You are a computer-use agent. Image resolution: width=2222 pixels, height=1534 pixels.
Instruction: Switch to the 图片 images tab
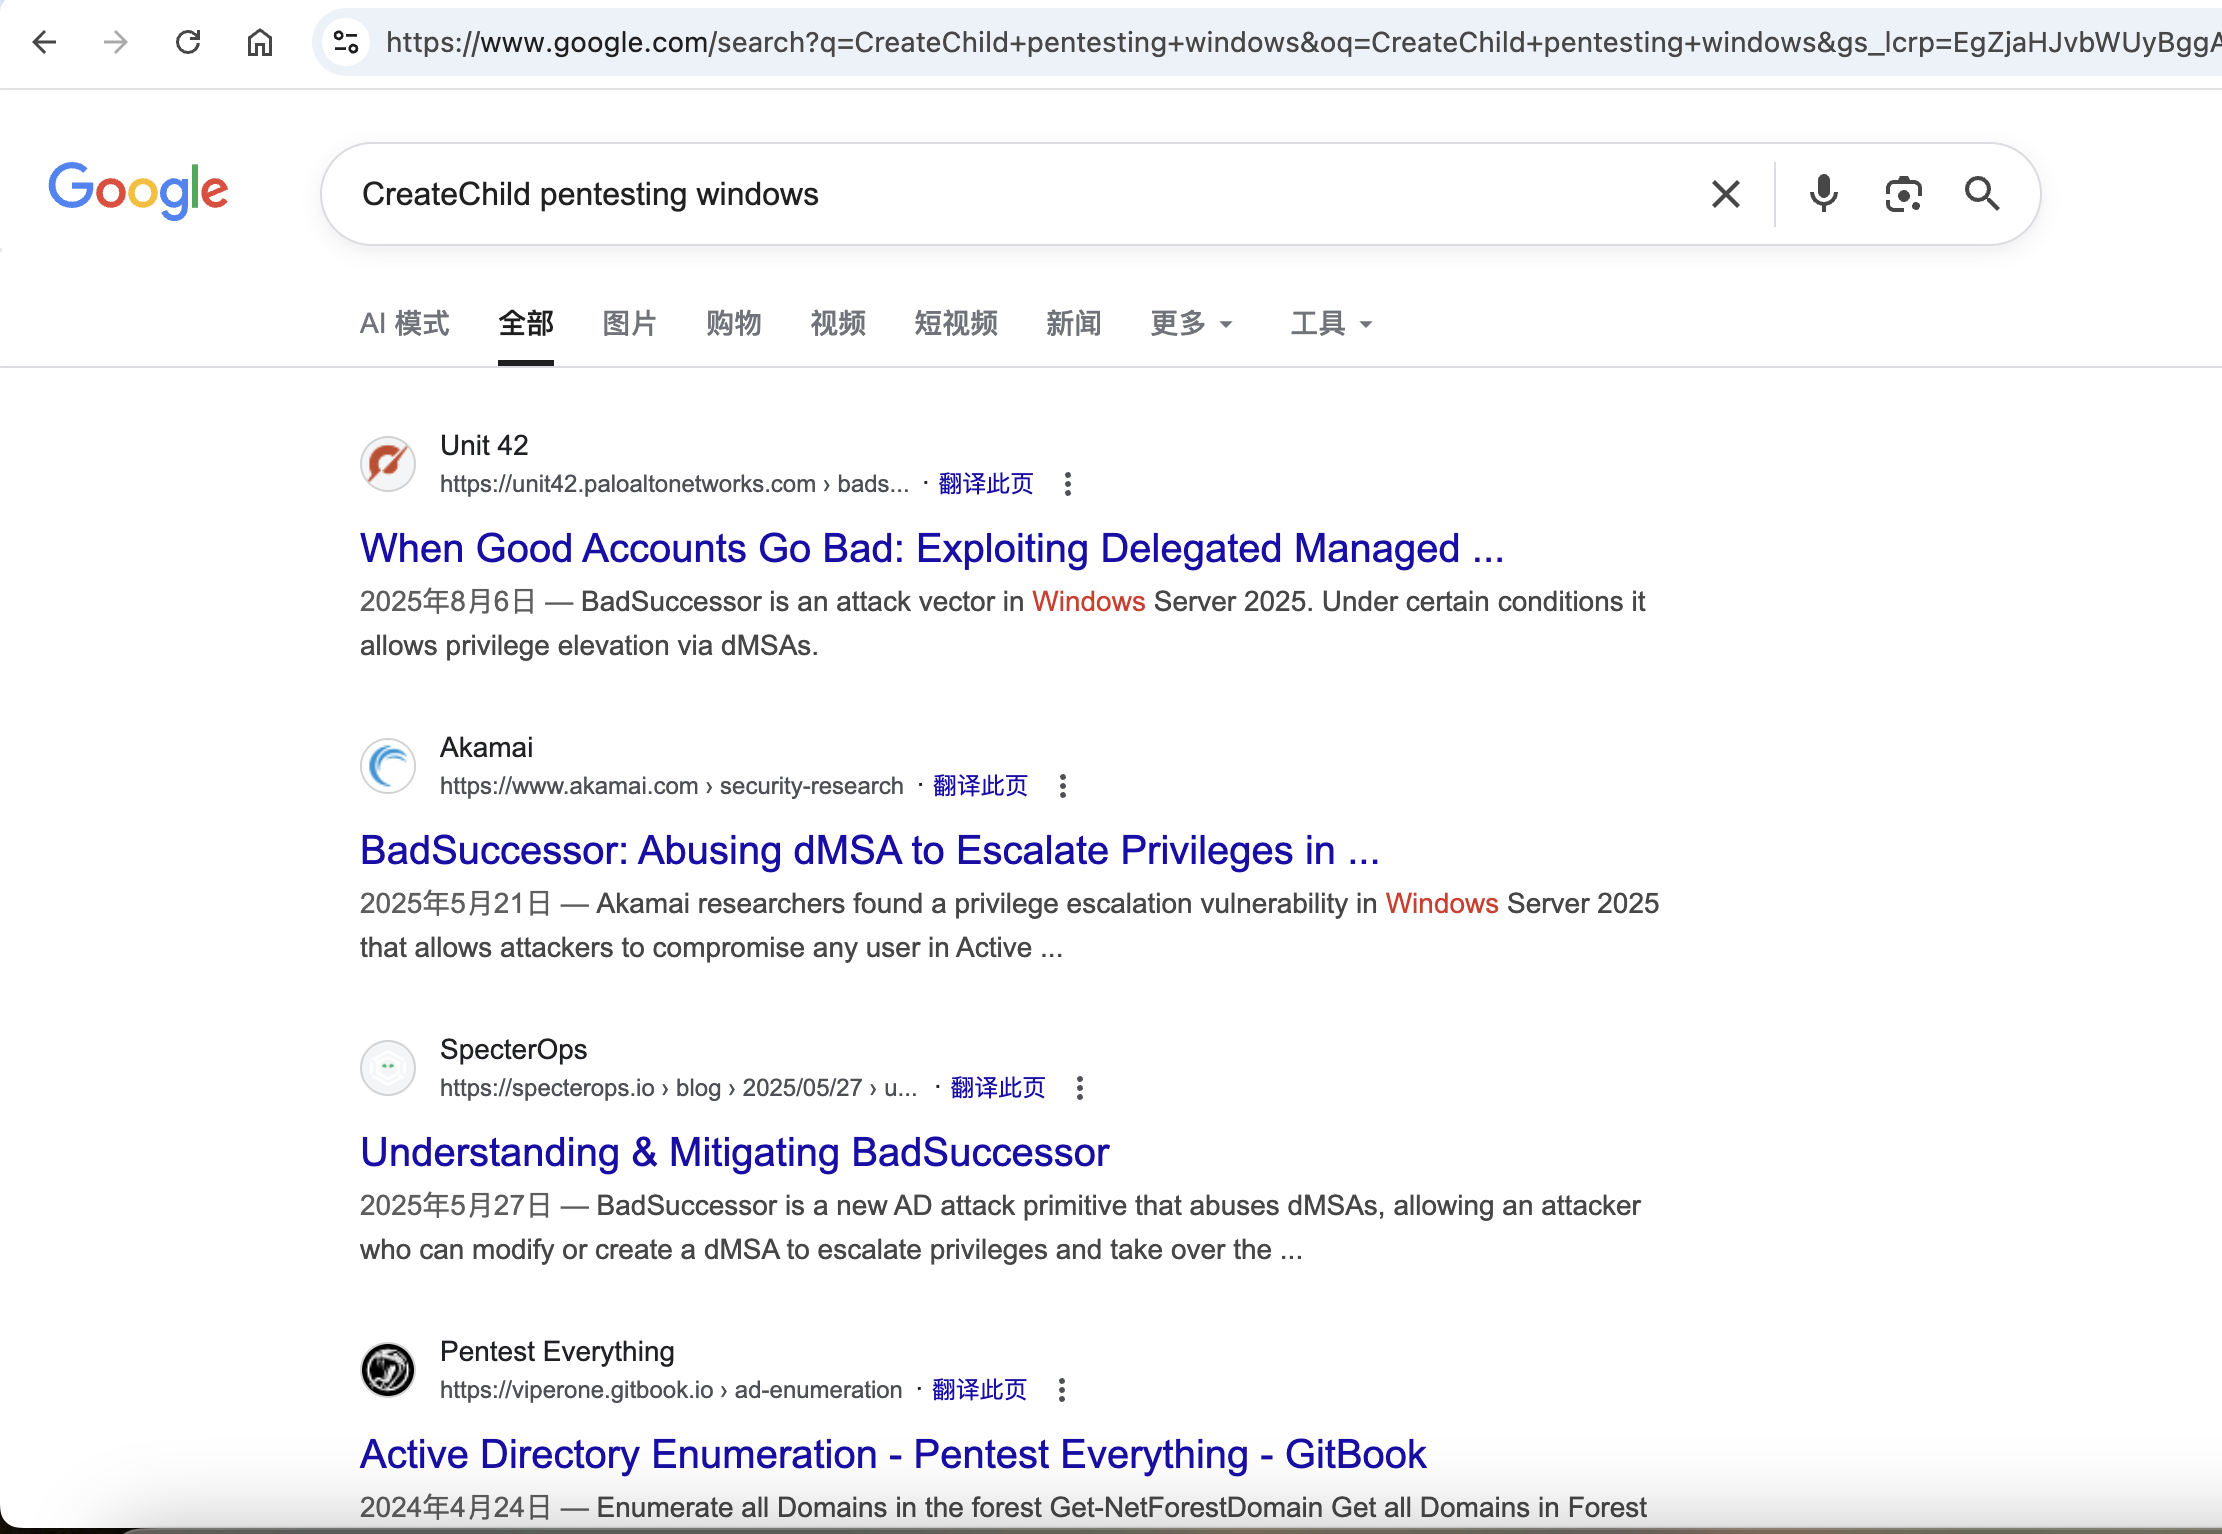629,324
